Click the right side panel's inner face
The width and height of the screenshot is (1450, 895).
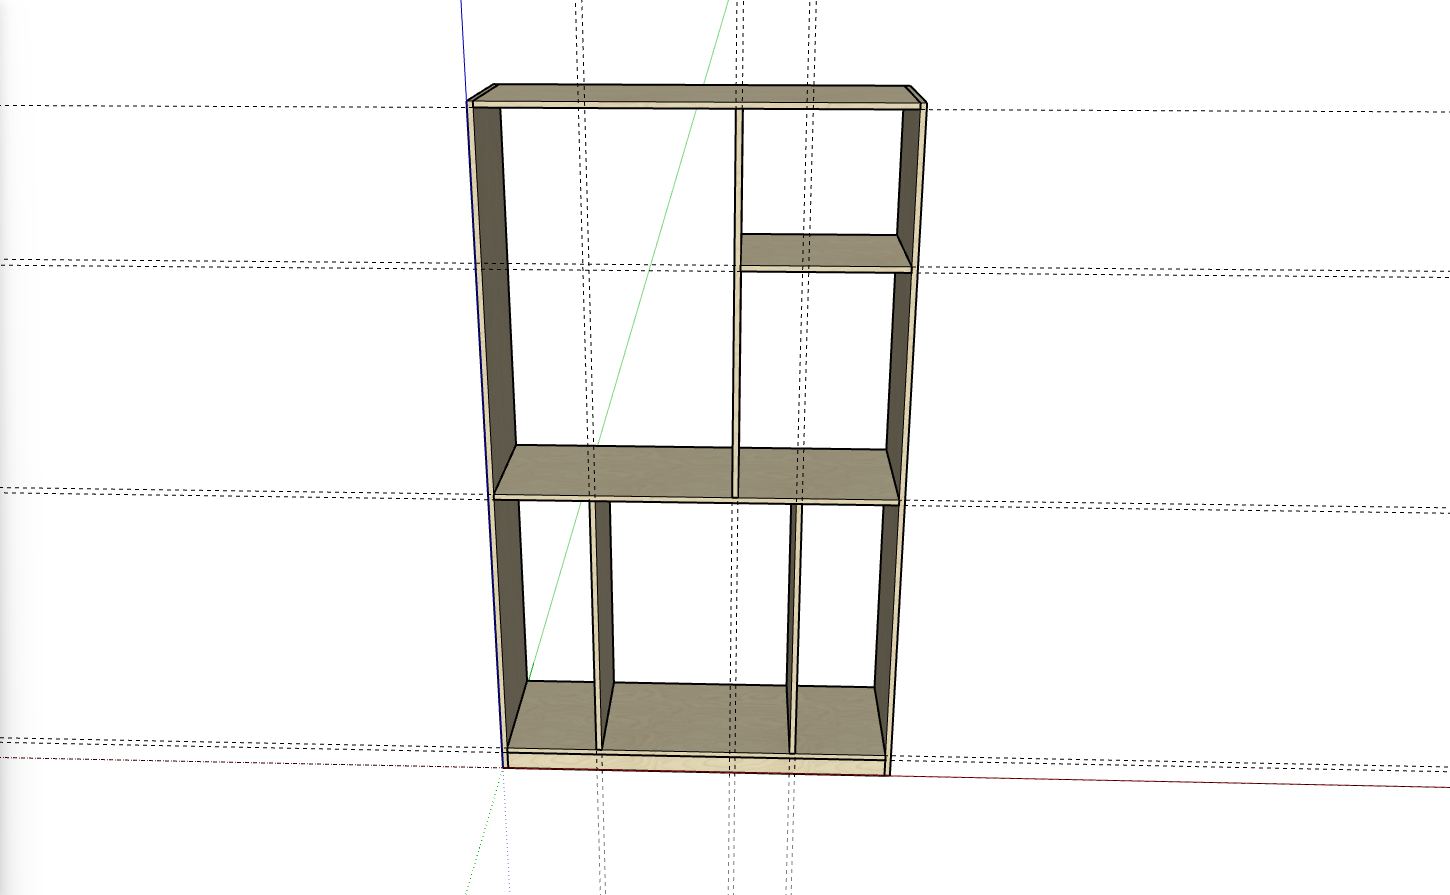click(903, 340)
